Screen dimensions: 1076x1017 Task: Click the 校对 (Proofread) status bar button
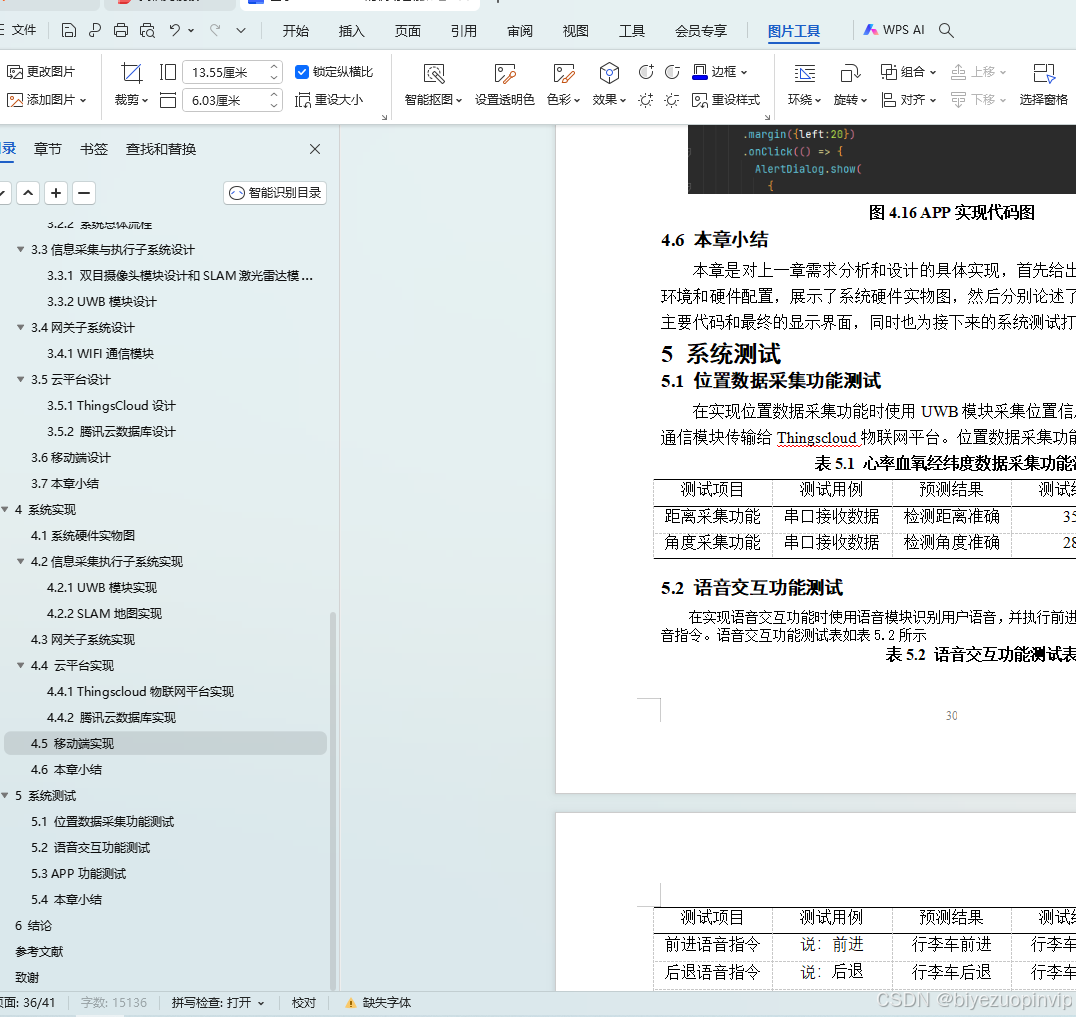(303, 1003)
